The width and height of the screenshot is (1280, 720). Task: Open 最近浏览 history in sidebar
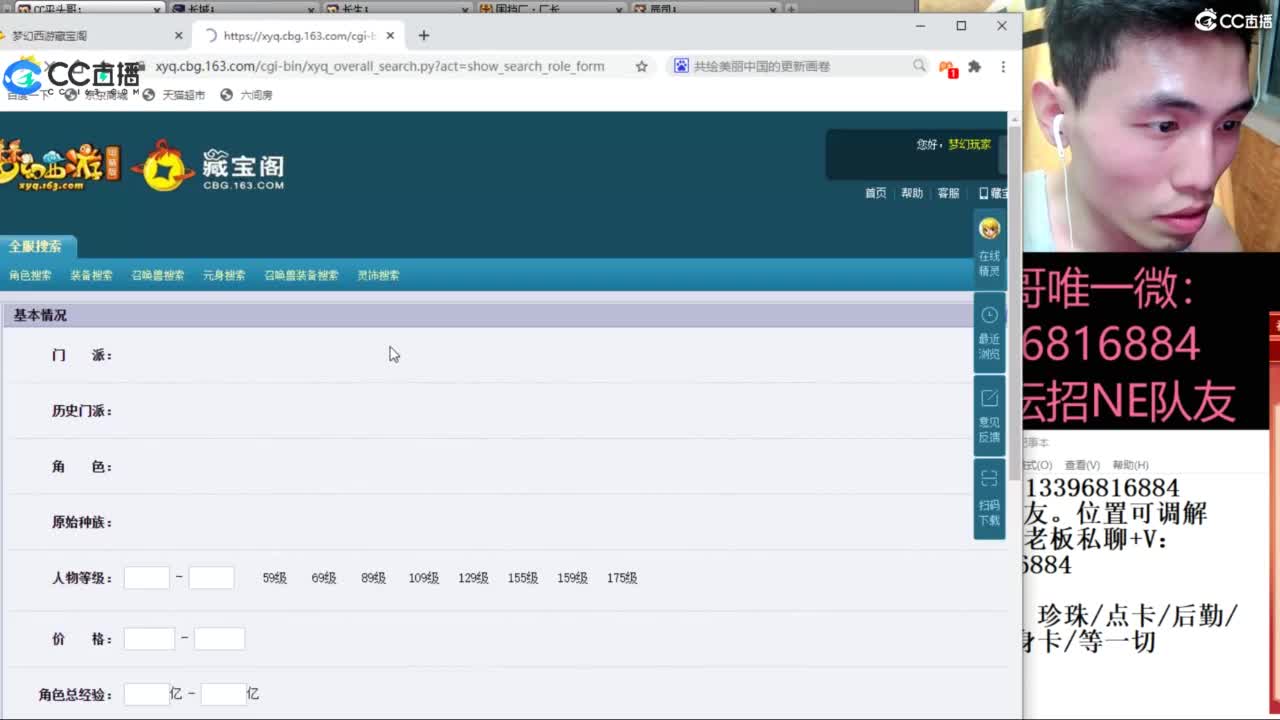[989, 333]
